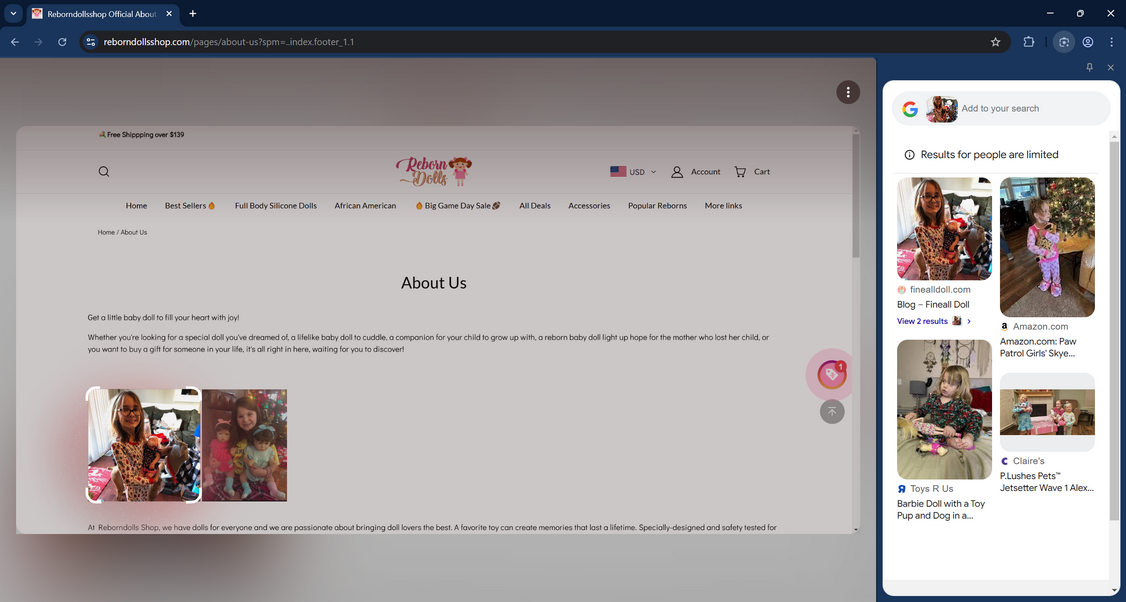The height and width of the screenshot is (602, 1126).
Task: Open Popular Reborns menu item
Action: point(657,205)
